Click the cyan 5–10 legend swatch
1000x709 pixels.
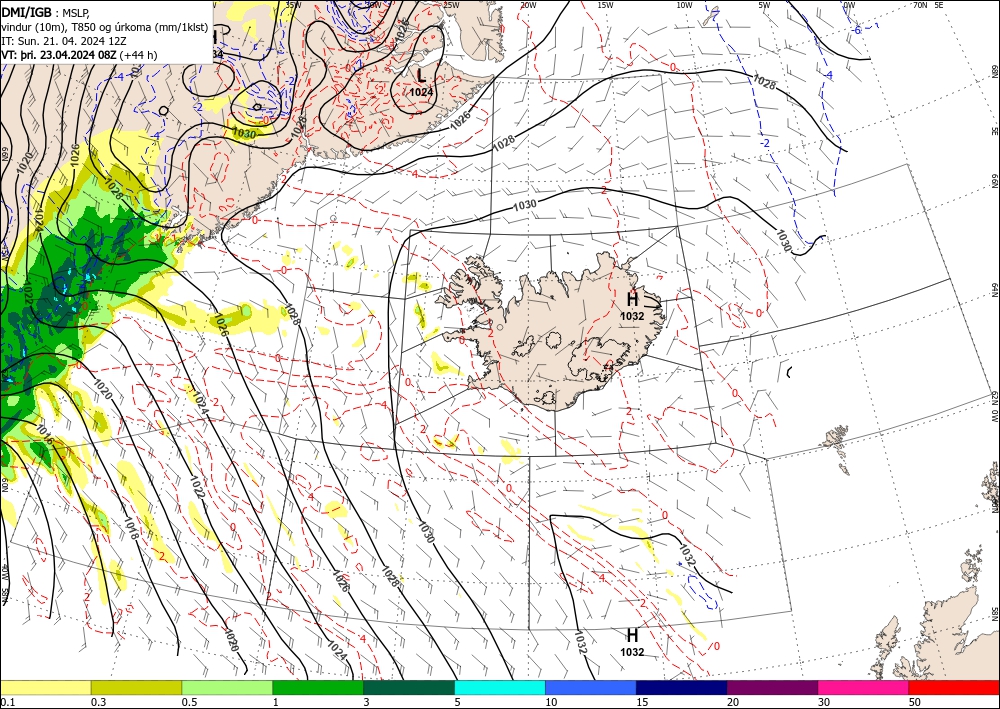(500, 687)
